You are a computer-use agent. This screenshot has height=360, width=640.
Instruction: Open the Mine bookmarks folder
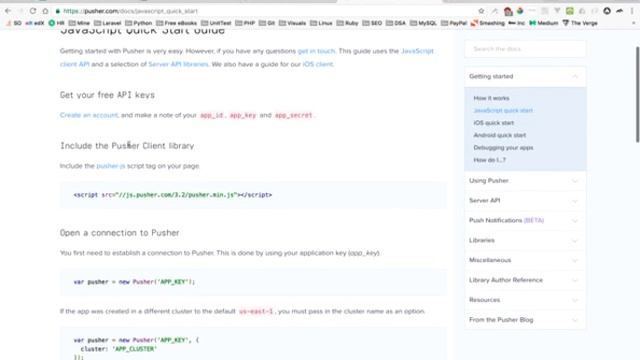(x=79, y=23)
